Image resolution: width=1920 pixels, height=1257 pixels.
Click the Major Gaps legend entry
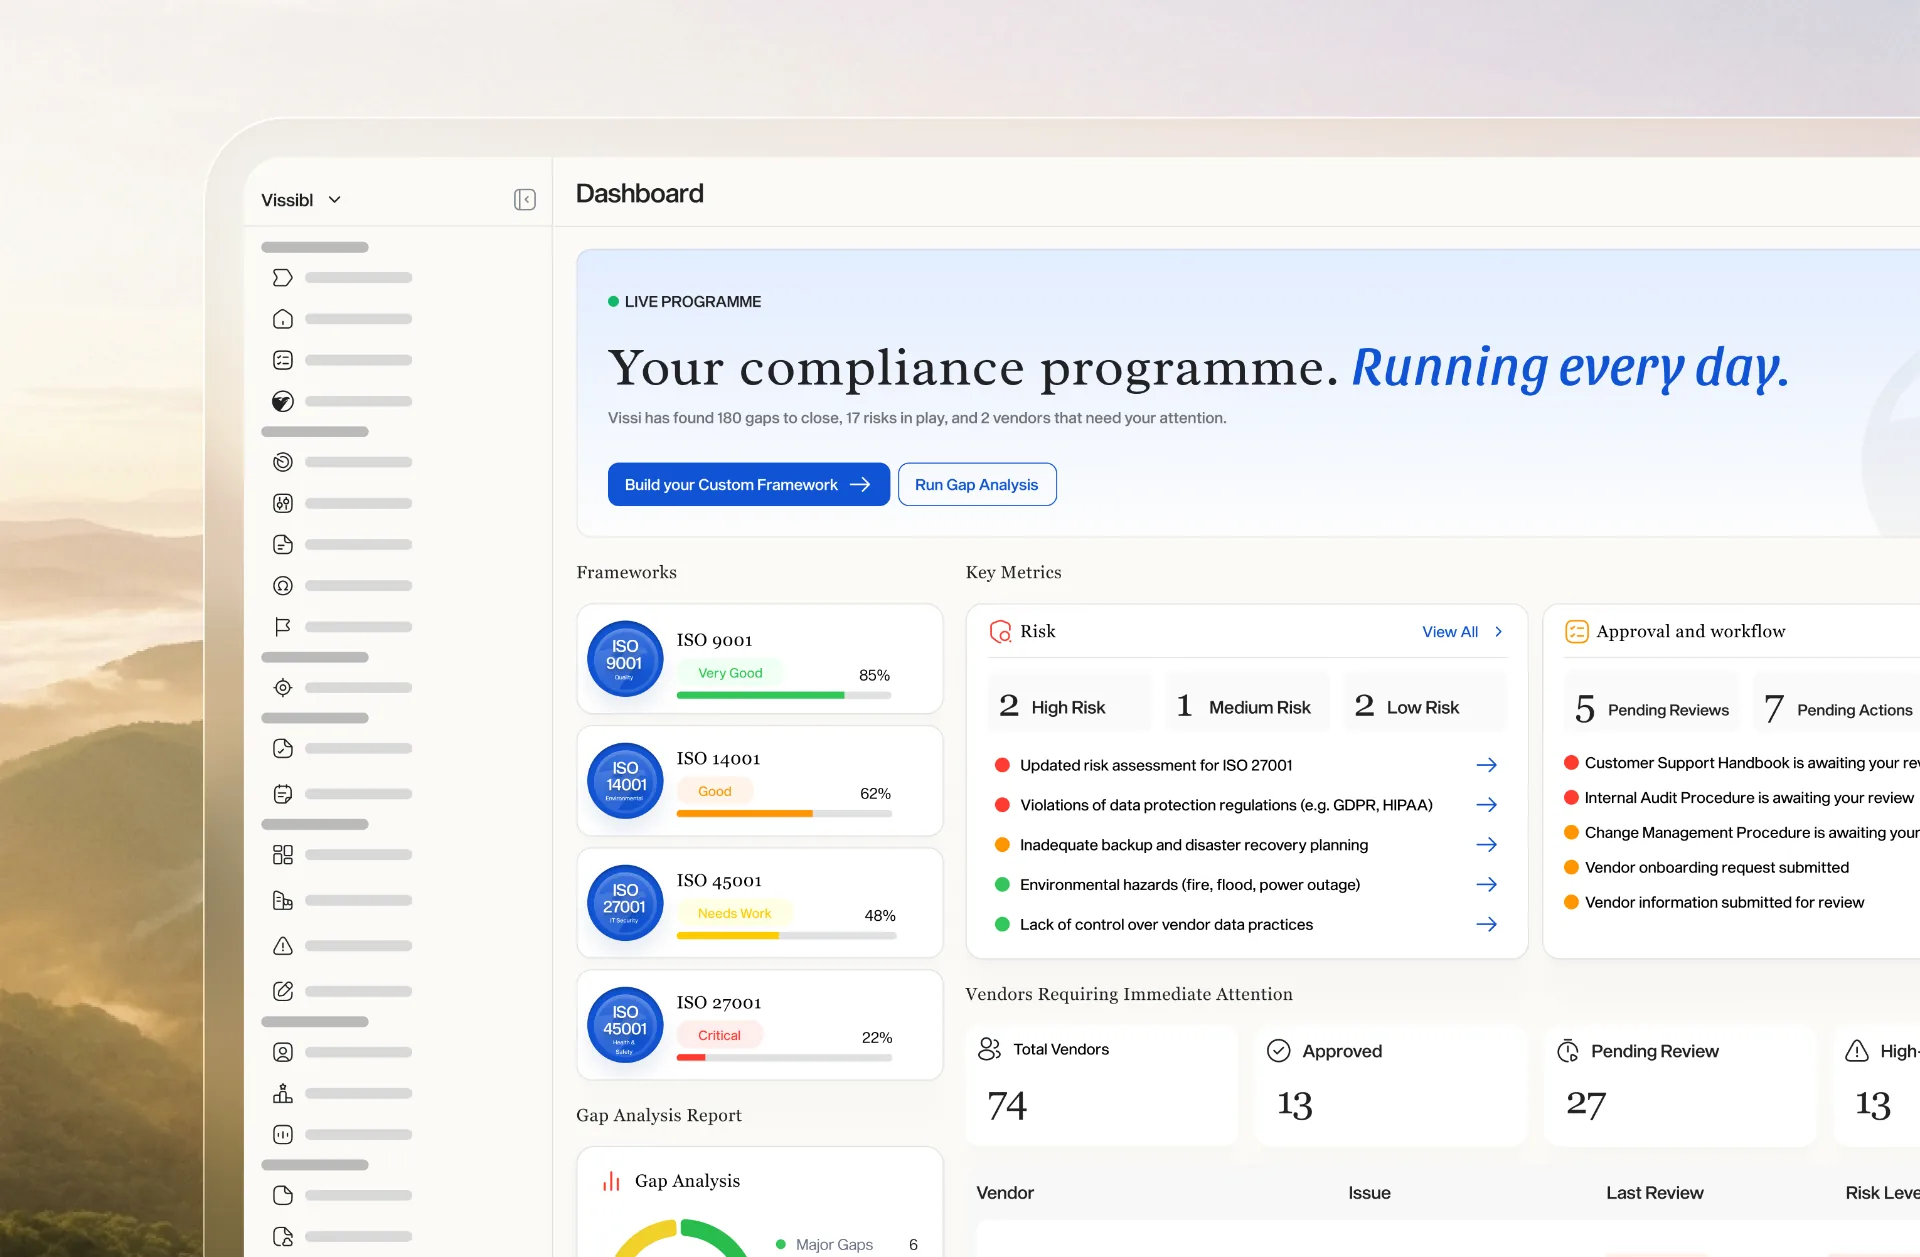click(x=846, y=1245)
